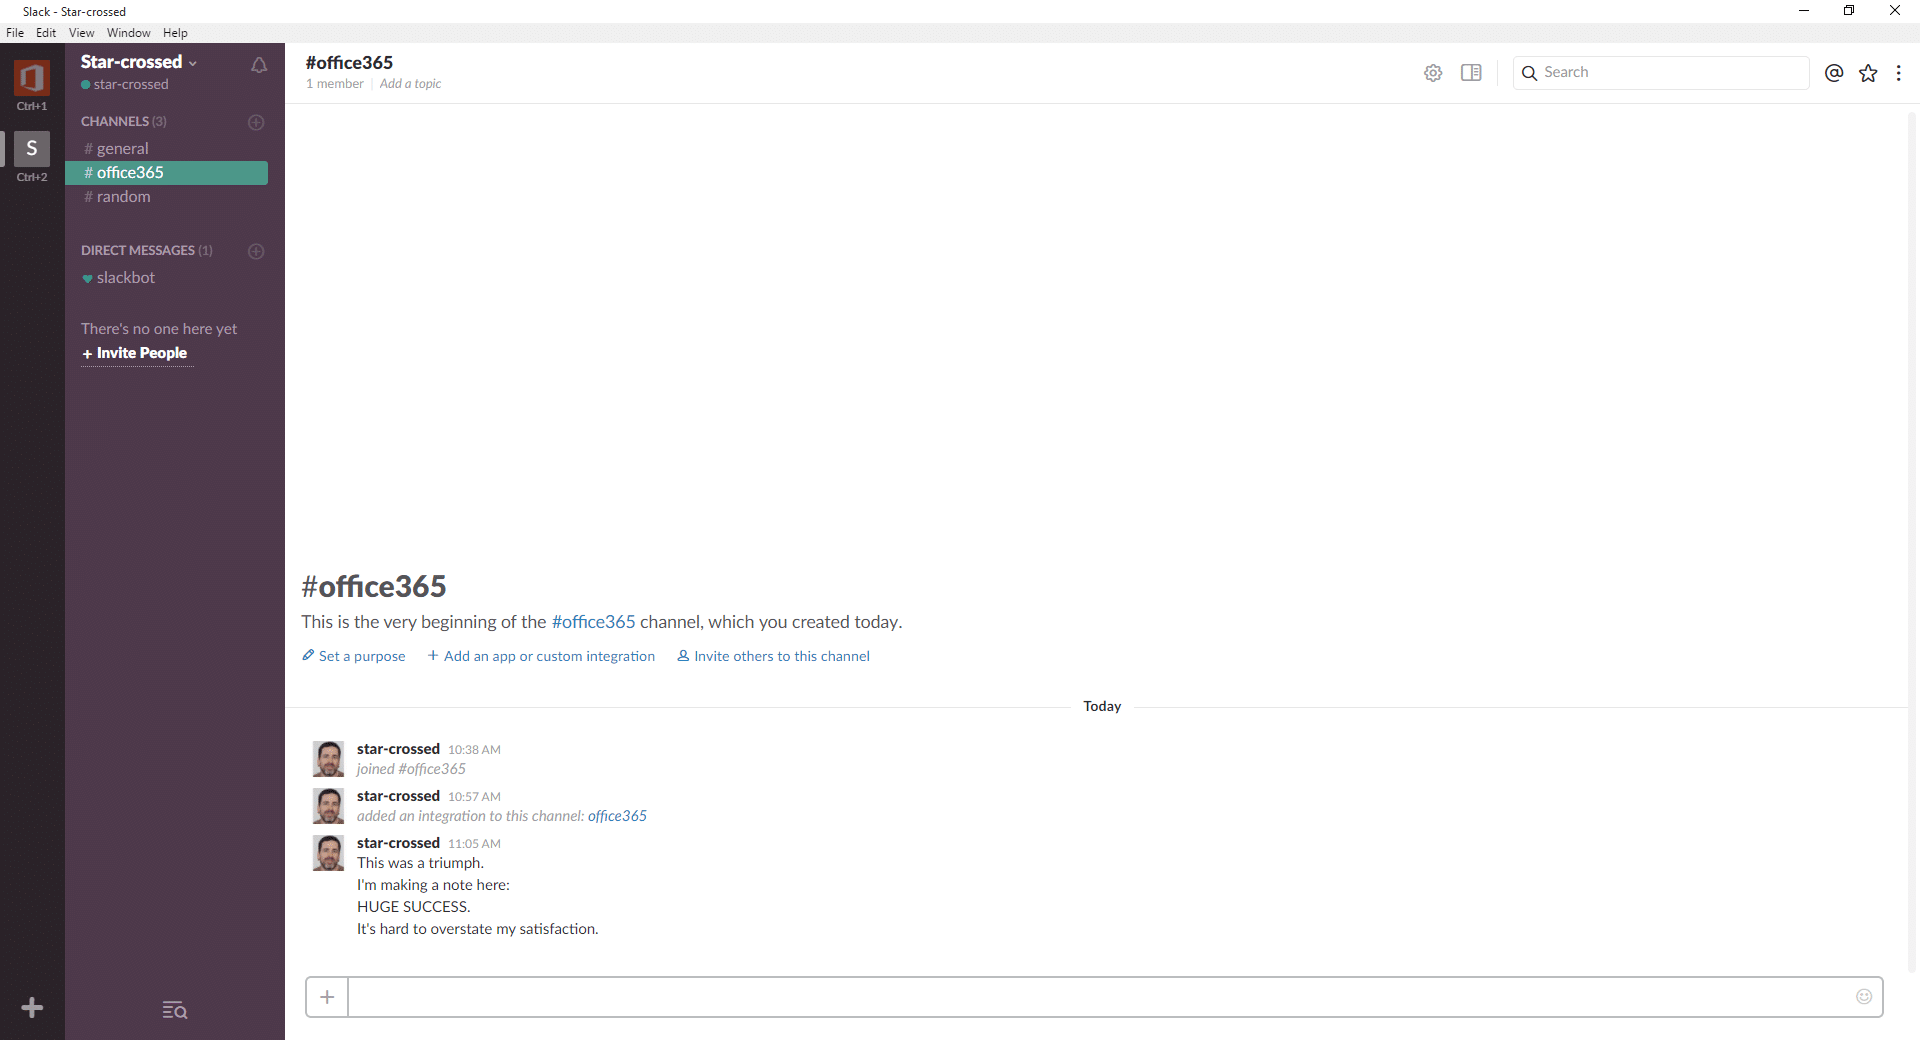Viewport: 1920px width, 1040px height.
Task: Show mentions and reactions @ icon
Action: (x=1834, y=73)
